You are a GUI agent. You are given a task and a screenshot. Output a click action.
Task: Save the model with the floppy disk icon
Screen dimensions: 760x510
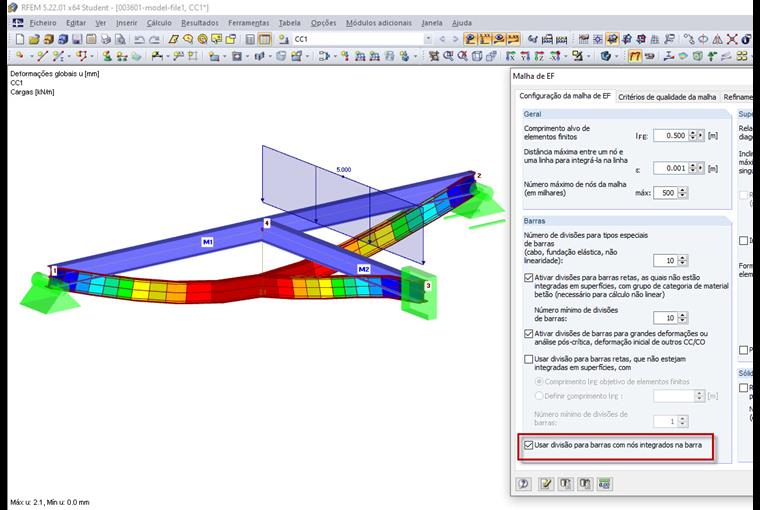[77, 39]
